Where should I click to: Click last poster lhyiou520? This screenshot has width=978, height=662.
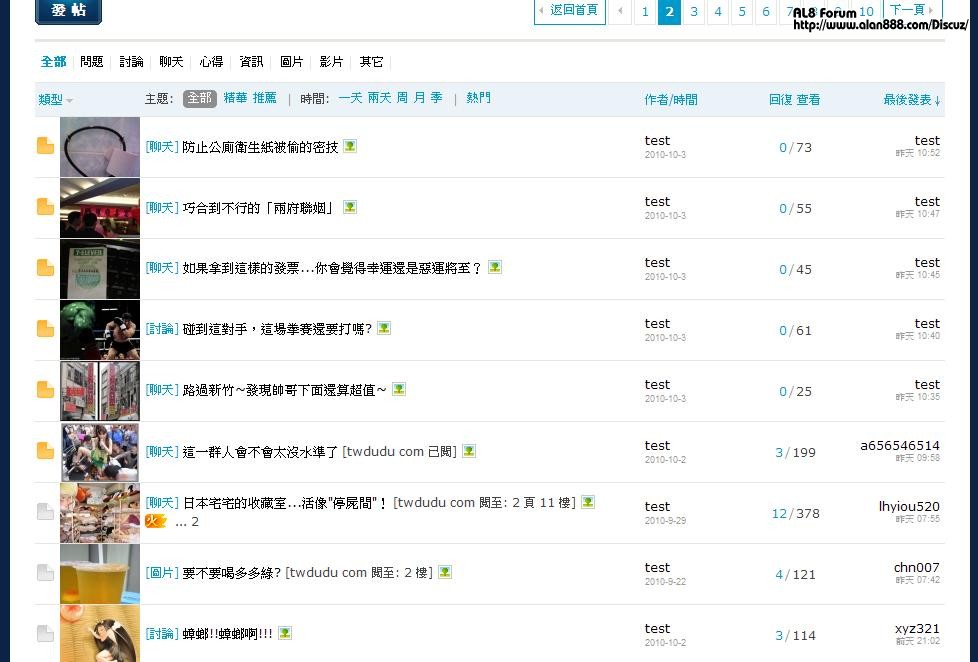pos(909,507)
